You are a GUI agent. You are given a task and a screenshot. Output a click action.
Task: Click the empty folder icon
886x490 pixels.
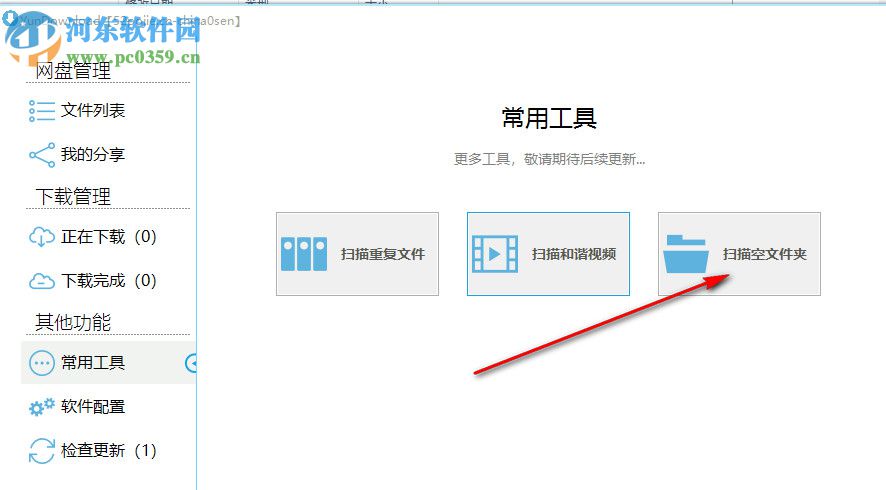tap(686, 254)
